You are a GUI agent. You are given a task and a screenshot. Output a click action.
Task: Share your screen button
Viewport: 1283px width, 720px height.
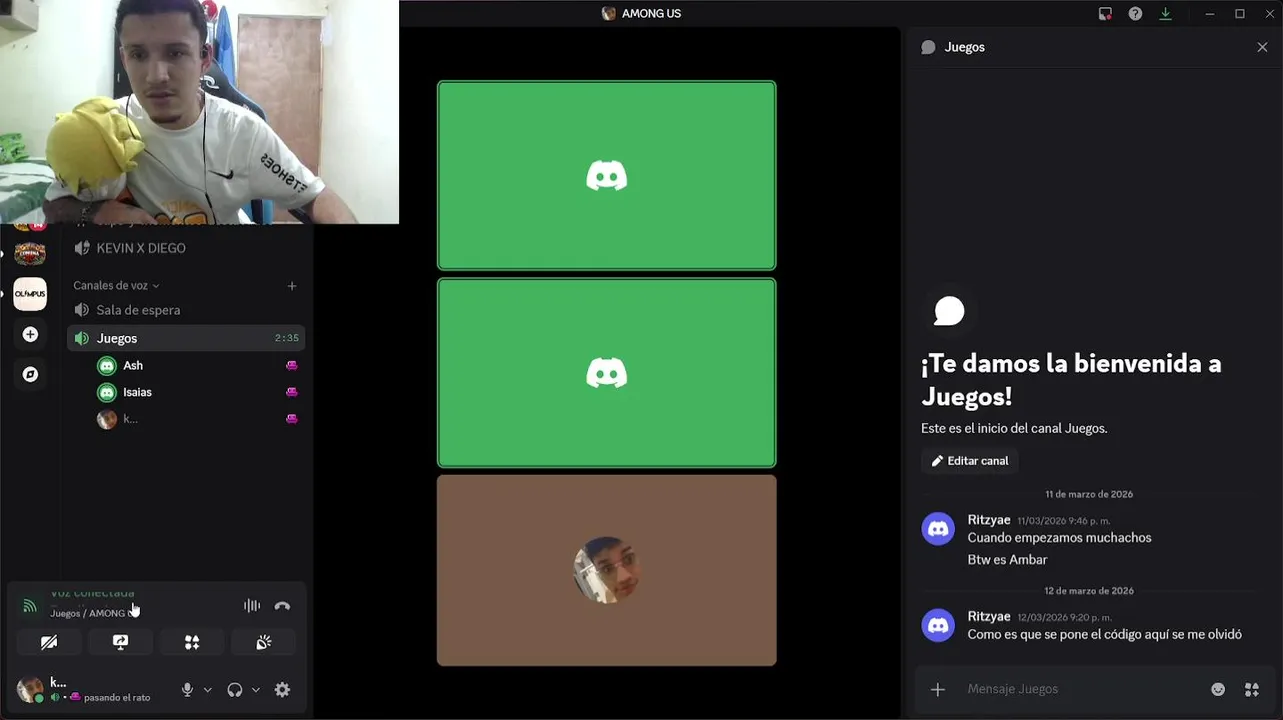121,642
